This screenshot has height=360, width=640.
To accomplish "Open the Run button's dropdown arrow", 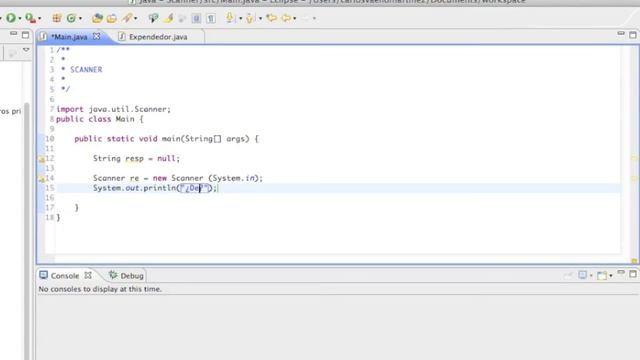I will [20, 18].
